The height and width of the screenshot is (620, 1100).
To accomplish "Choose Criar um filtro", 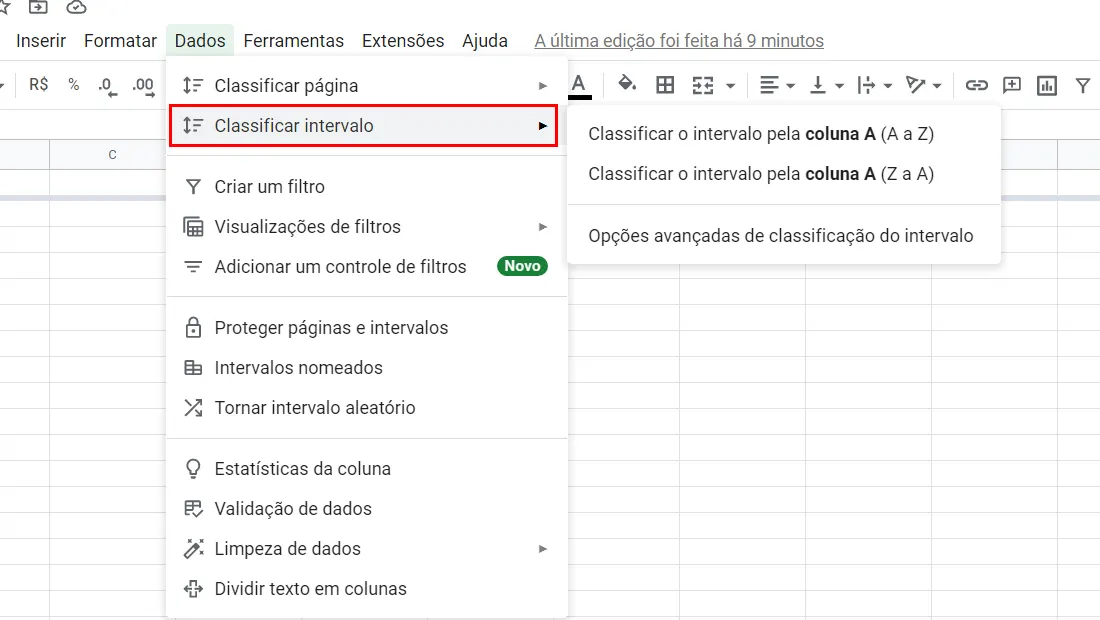I will [x=366, y=187].
